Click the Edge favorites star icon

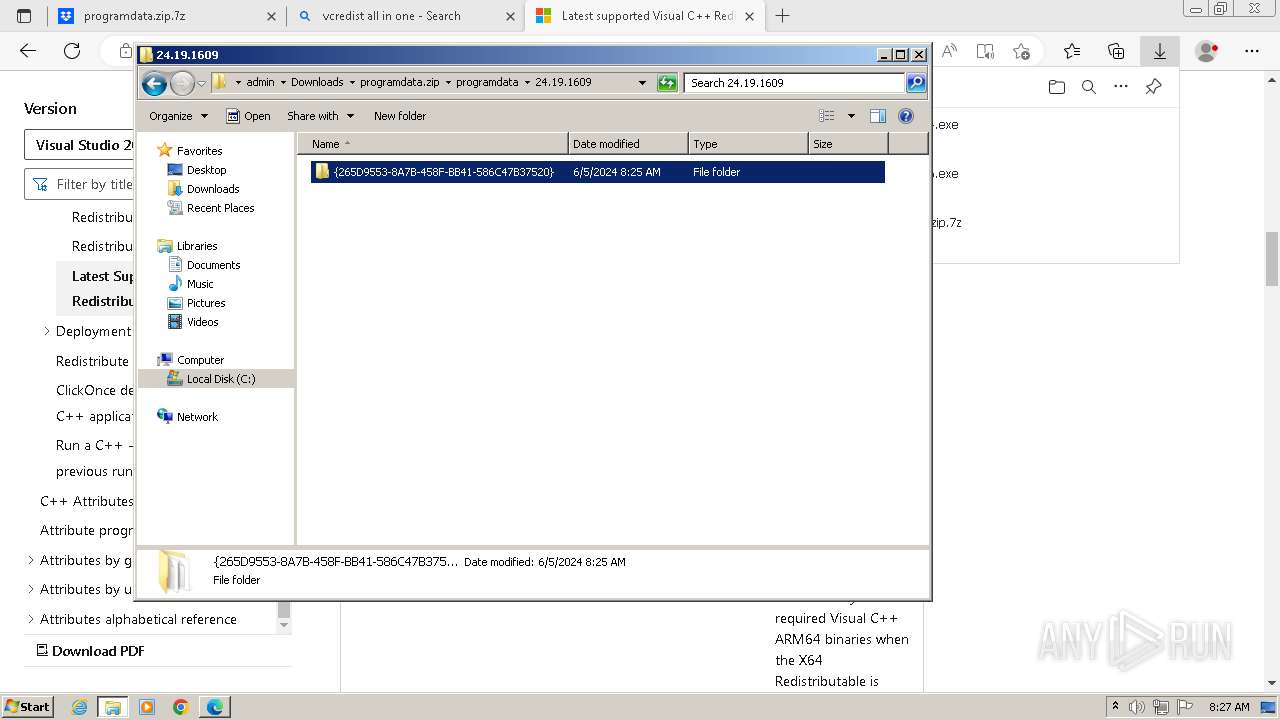tap(1072, 51)
